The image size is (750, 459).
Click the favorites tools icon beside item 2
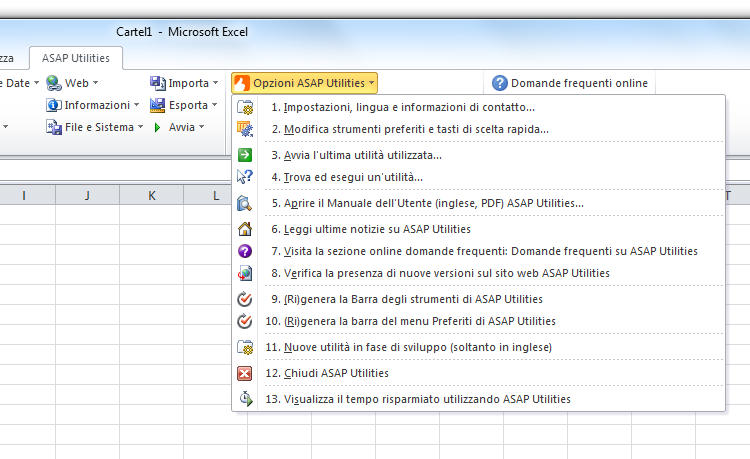coord(245,129)
